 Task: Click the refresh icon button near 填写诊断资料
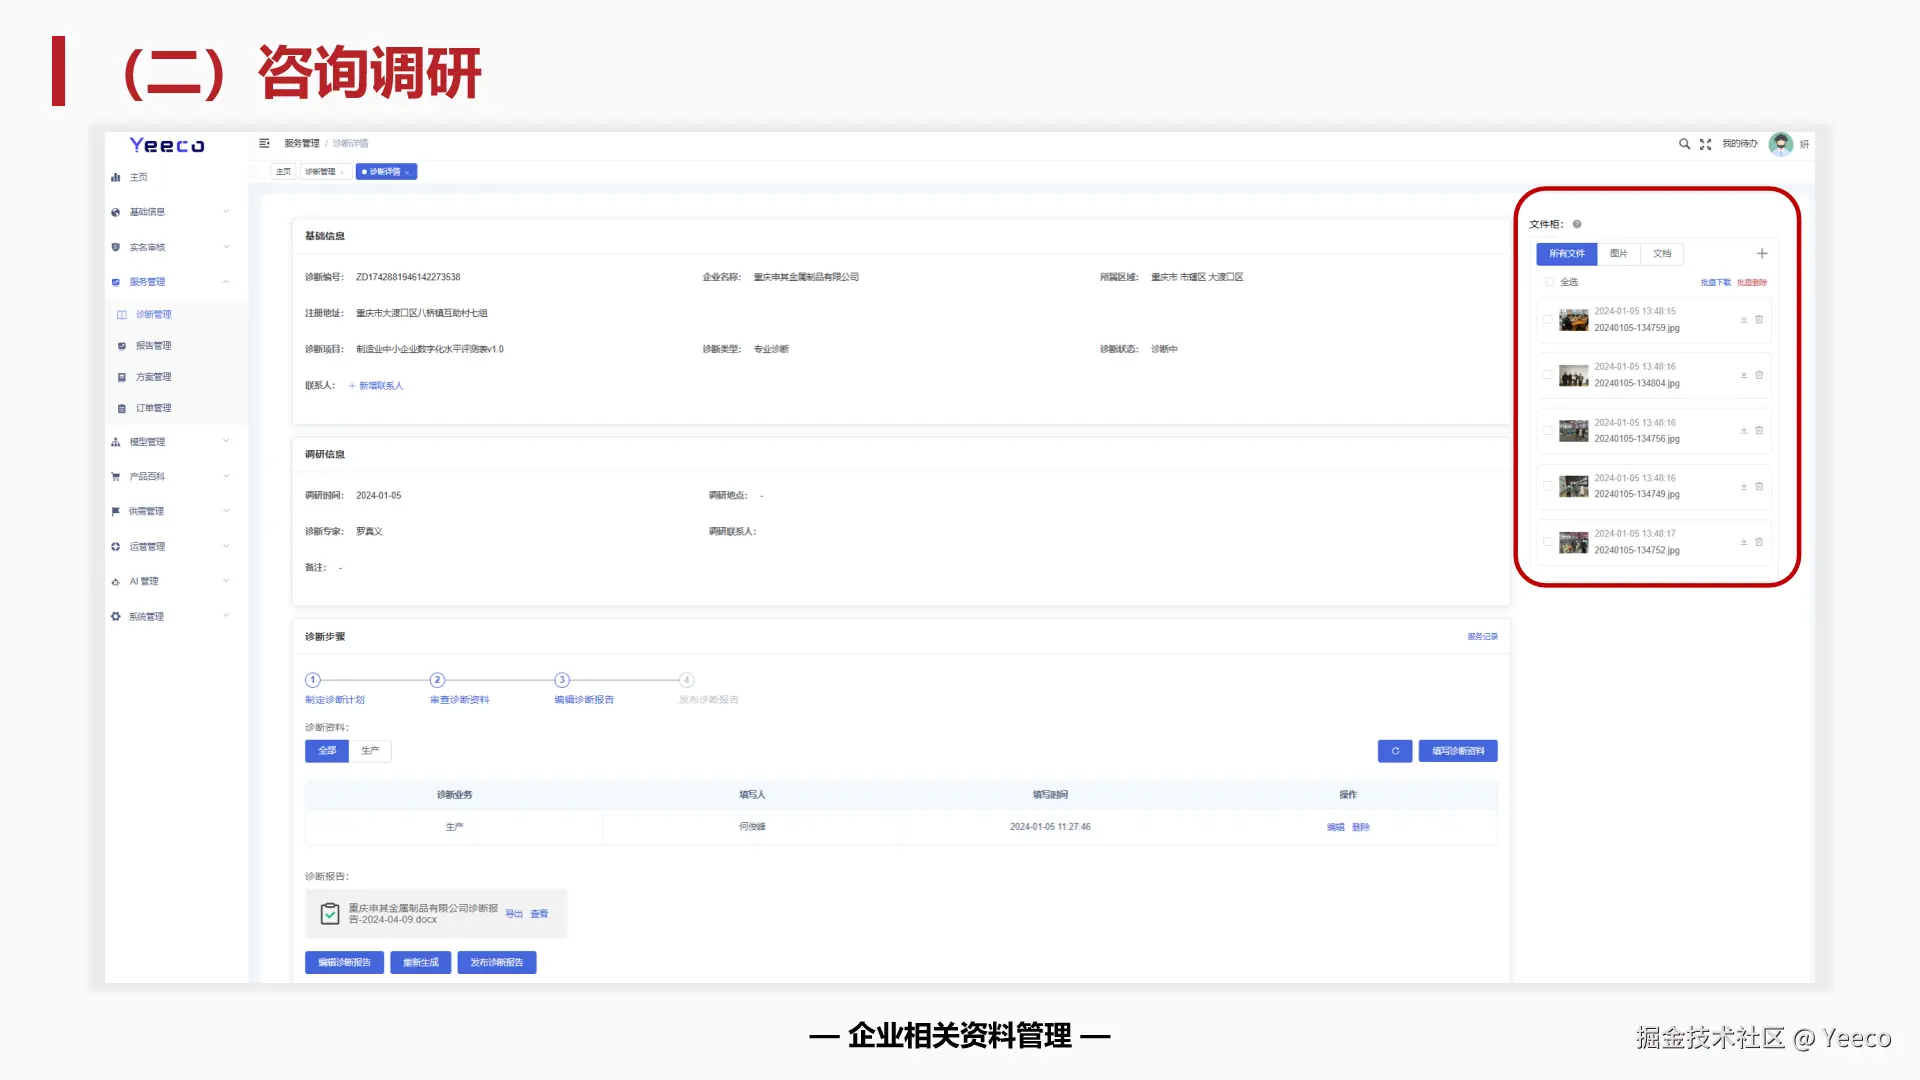pos(1395,751)
